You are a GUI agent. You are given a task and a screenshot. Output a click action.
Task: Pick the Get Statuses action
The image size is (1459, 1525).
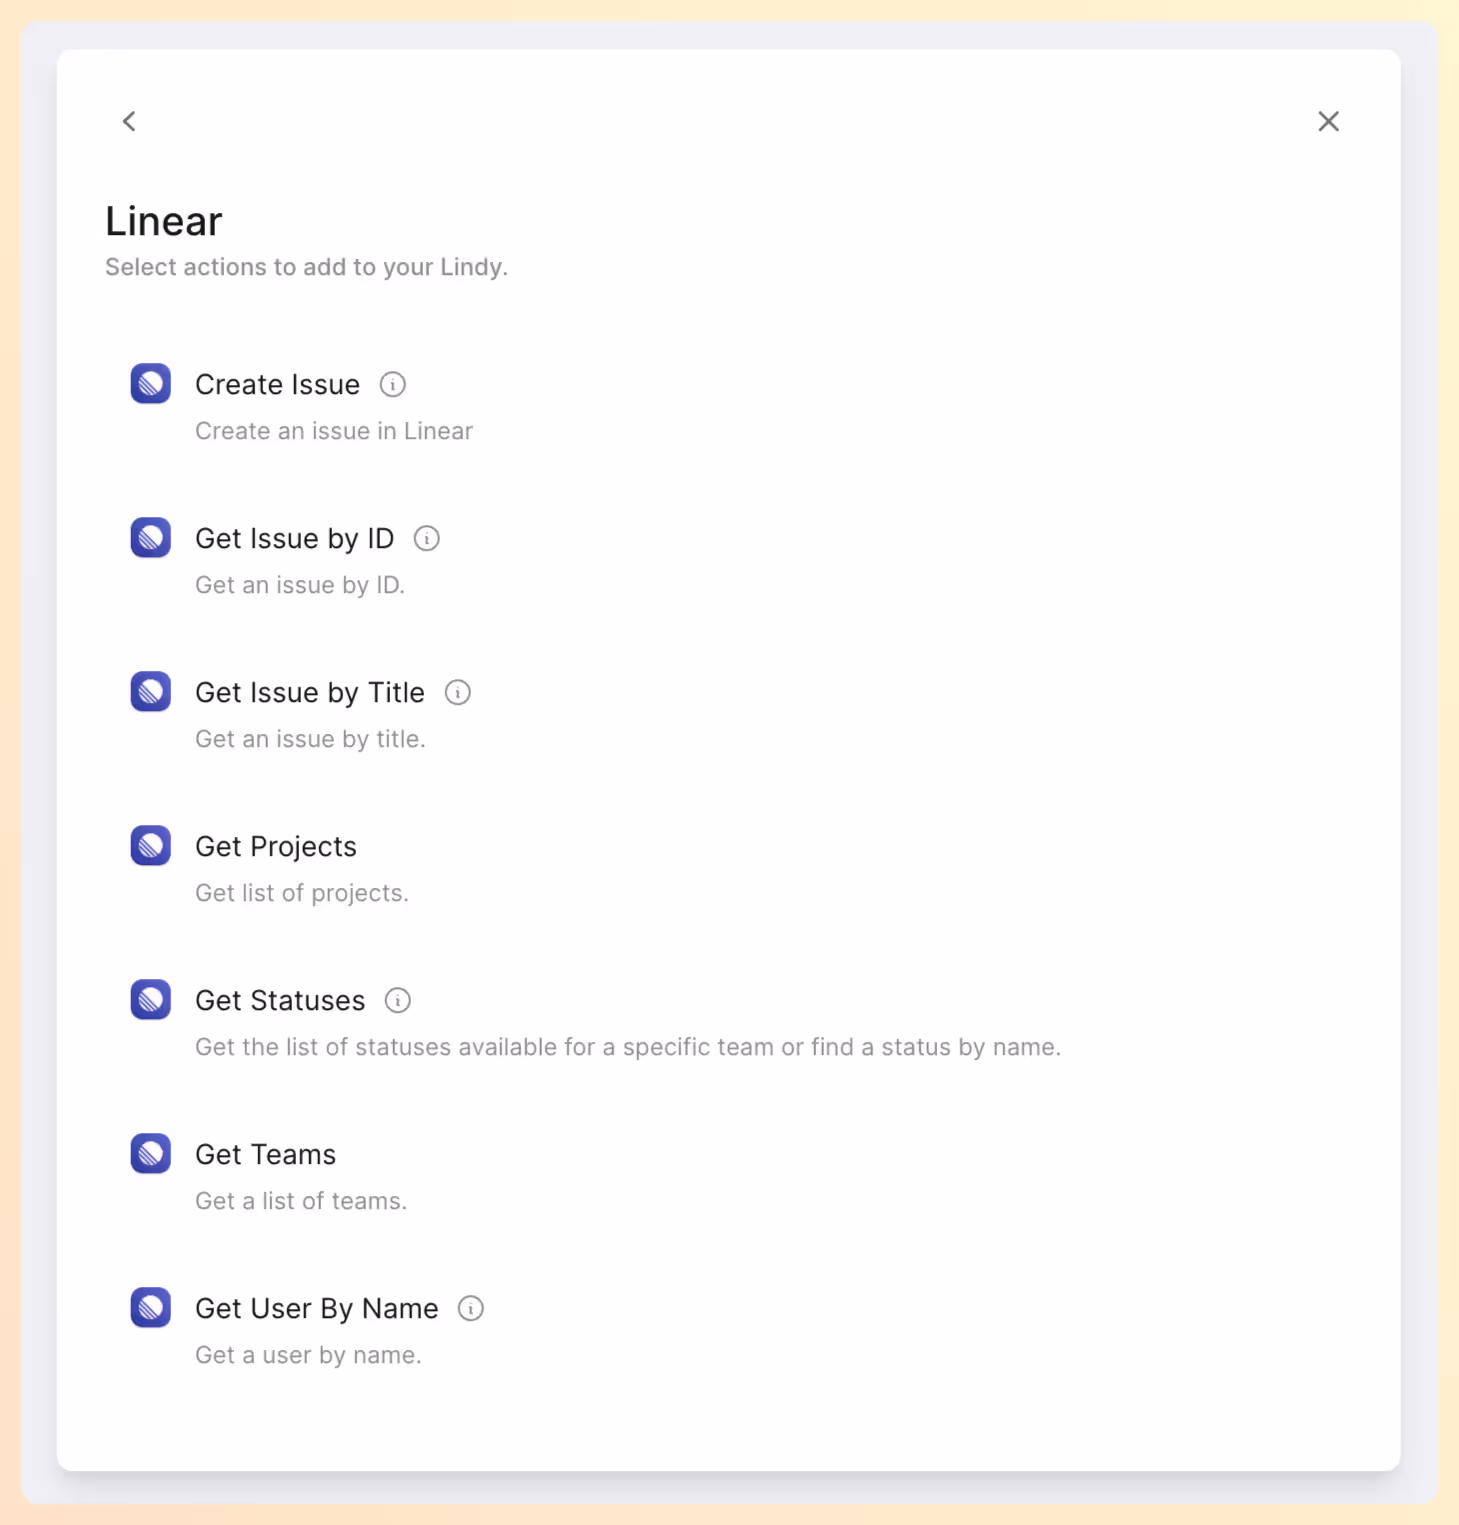tap(280, 1001)
